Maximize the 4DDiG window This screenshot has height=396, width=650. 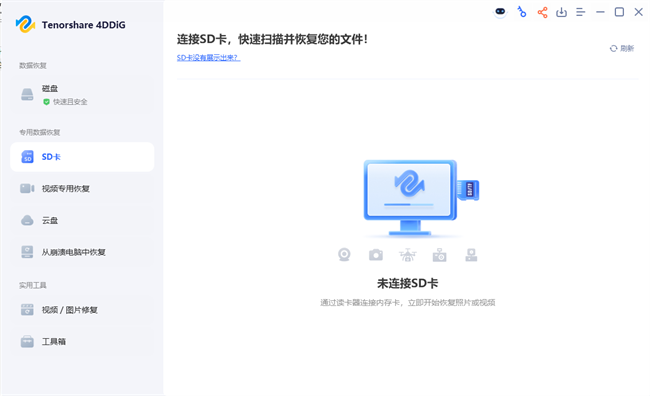pos(619,12)
